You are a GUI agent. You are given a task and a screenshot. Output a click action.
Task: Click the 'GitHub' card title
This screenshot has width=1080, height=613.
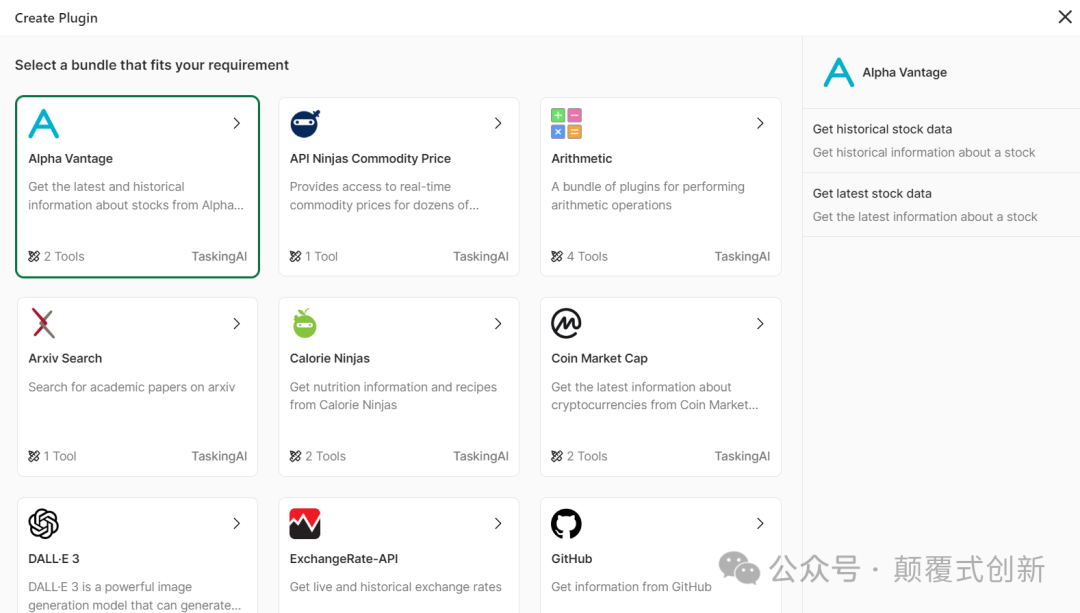(x=572, y=559)
